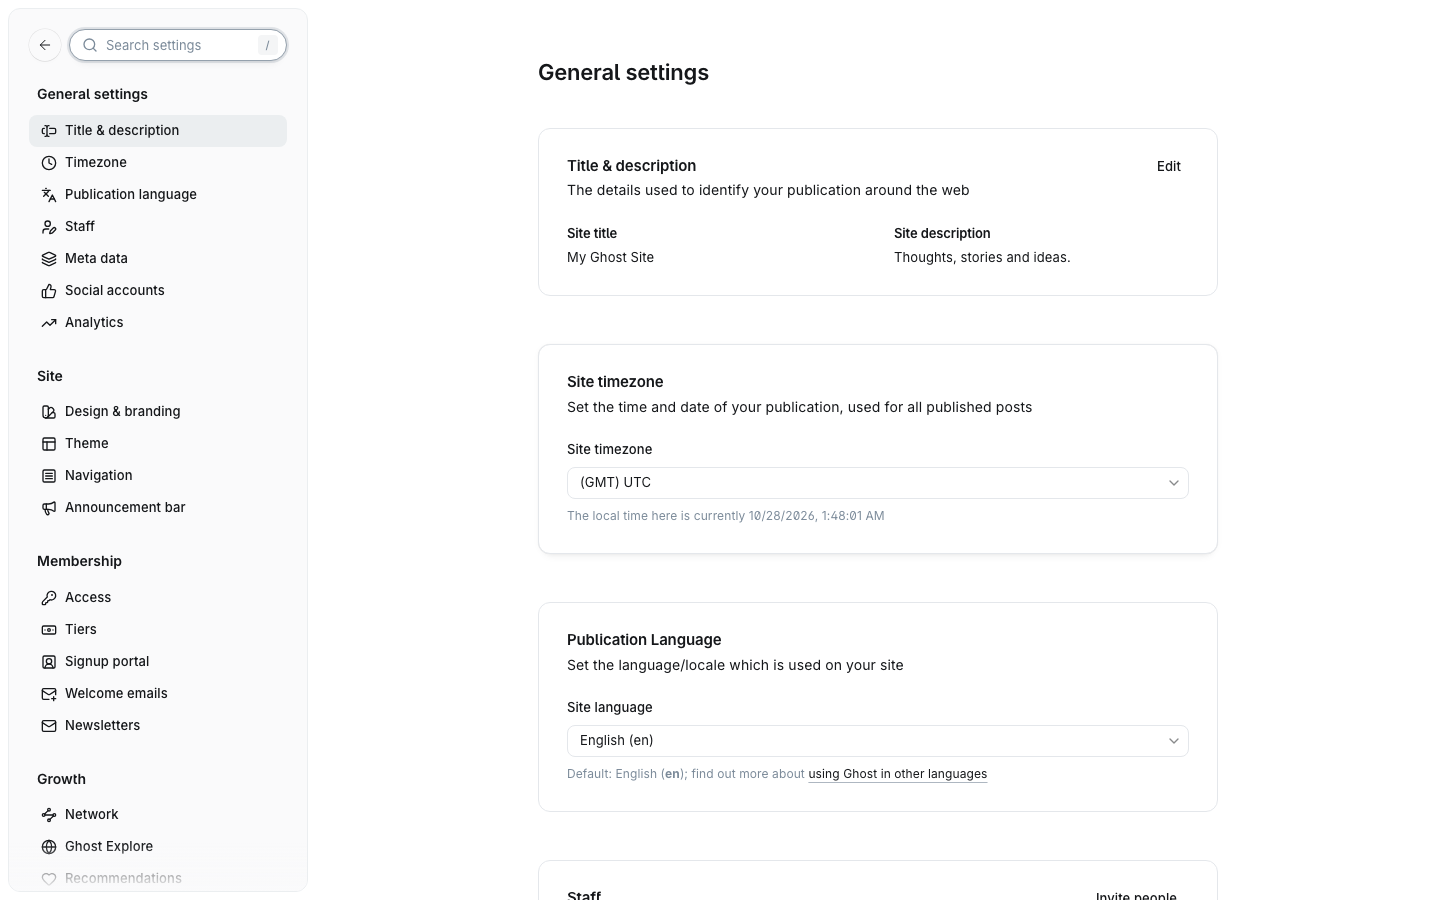Click Thoughts, stories and ideas description text
The image size is (1440, 900).
(x=982, y=258)
